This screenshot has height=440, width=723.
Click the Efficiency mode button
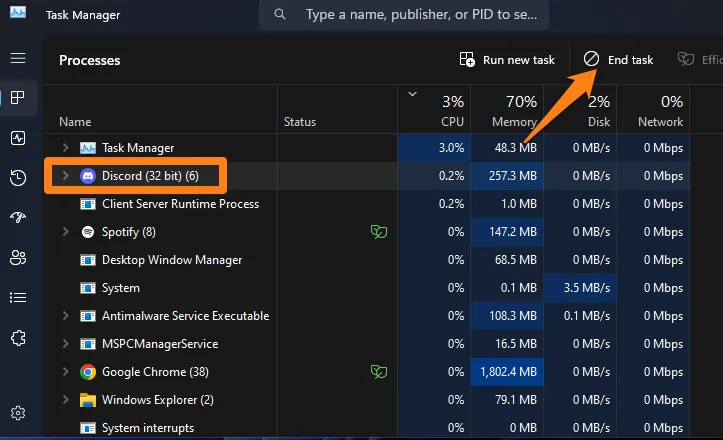(699, 60)
